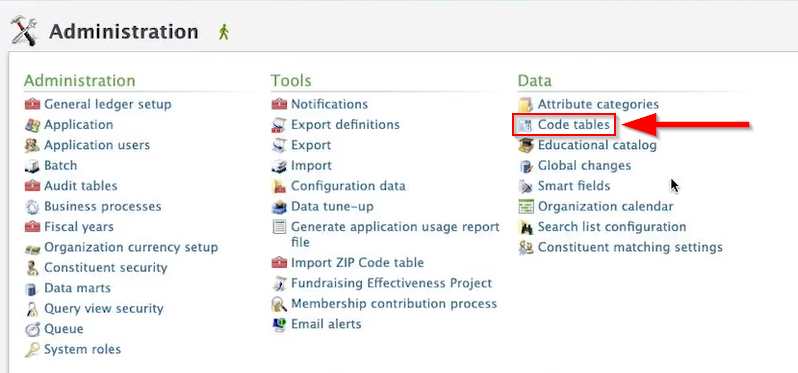Viewport: 798px width, 373px height.
Task: Open Membership contribution process link
Action: click(x=394, y=304)
